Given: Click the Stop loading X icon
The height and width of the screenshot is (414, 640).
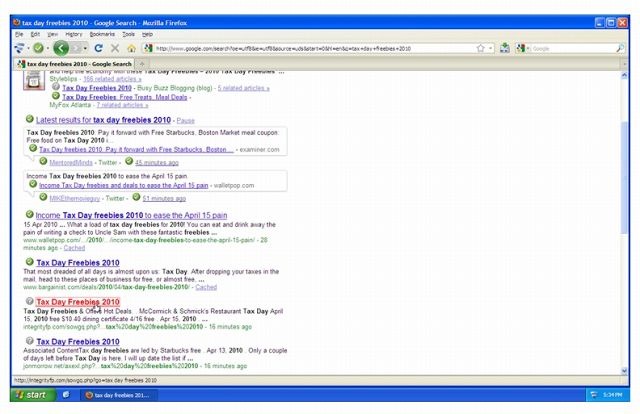Looking at the screenshot, I should click(115, 48).
